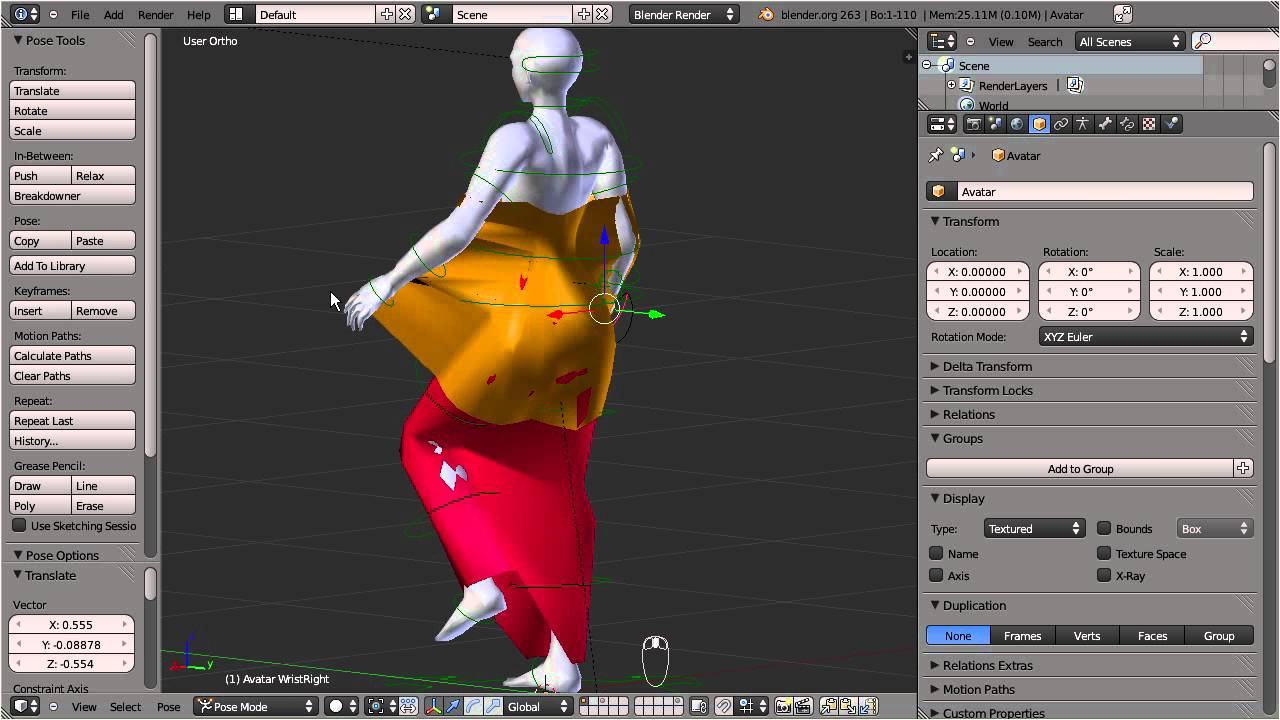The width and height of the screenshot is (1280, 720).
Task: Open the display Type Textured dropdown
Action: [x=1034, y=528]
